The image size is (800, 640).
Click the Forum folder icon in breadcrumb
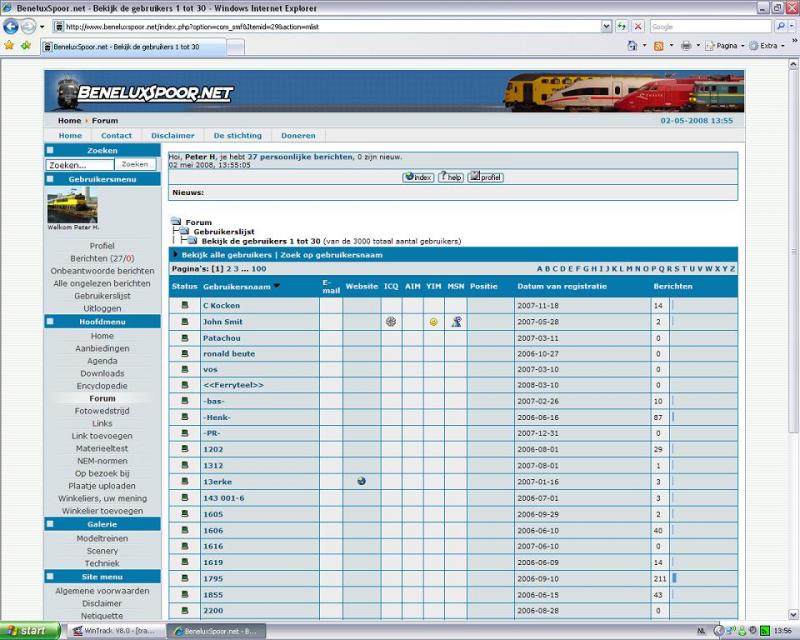point(176,221)
